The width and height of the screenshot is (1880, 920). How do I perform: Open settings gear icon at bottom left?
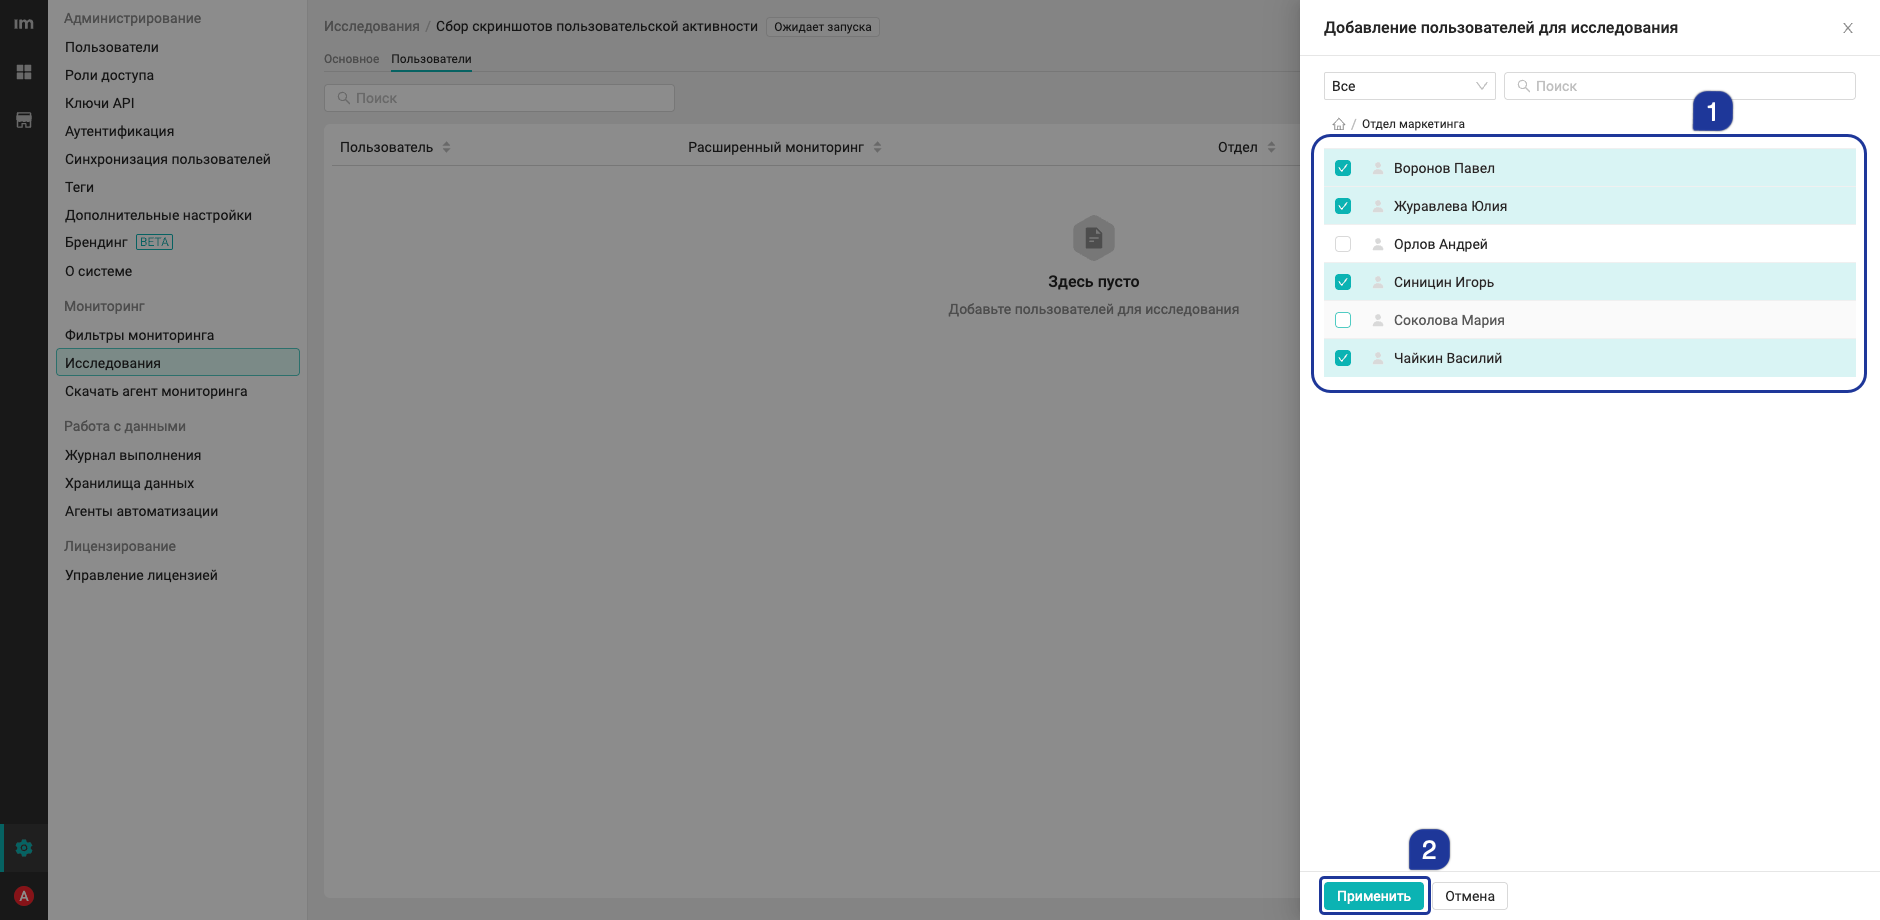coord(24,848)
